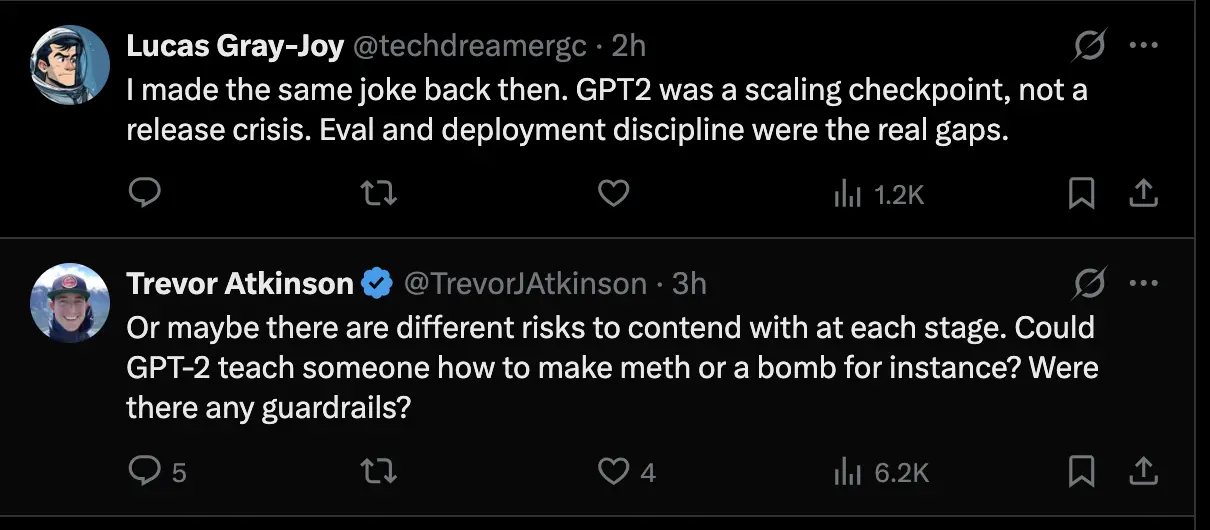Viewport: 1210px width, 530px height.
Task: Reply to Trevor Atkinson's tweet with 5 replies
Action: click(x=159, y=471)
